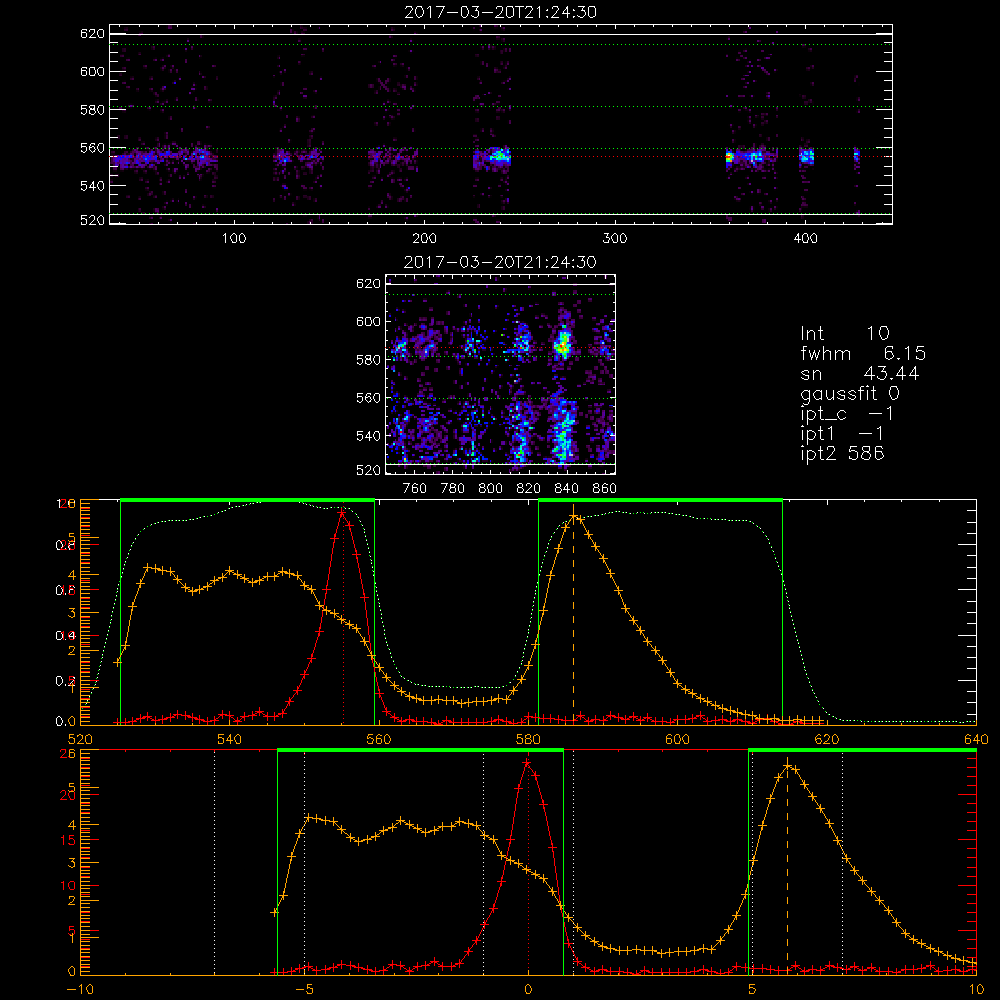Select the 'fwhm 6.15' readout line
Viewport: 1000px width, 1000px height.
(x=863, y=353)
